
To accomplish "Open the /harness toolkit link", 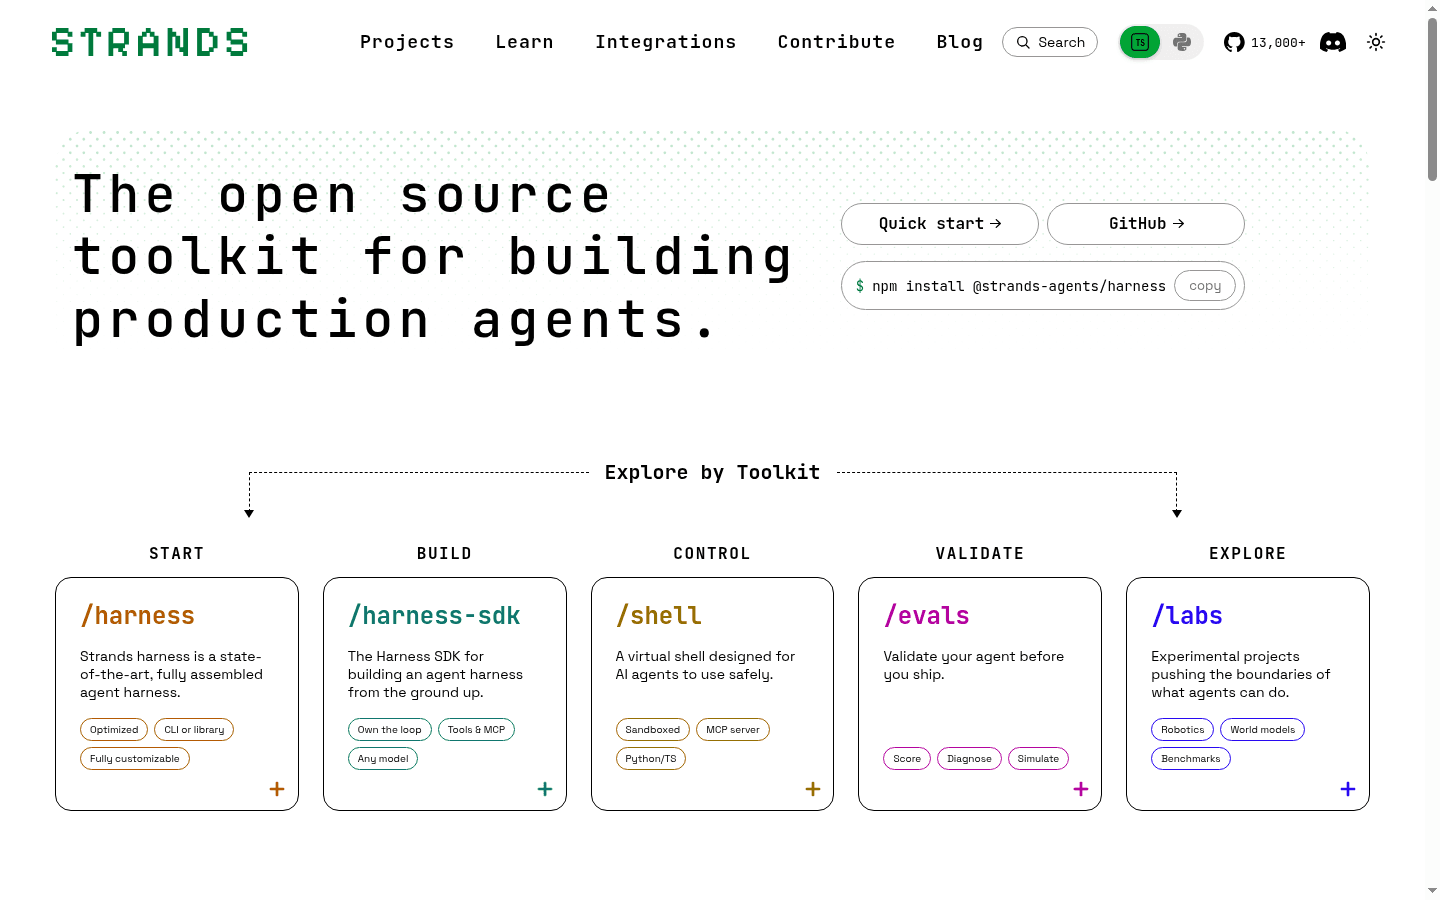I will (138, 616).
